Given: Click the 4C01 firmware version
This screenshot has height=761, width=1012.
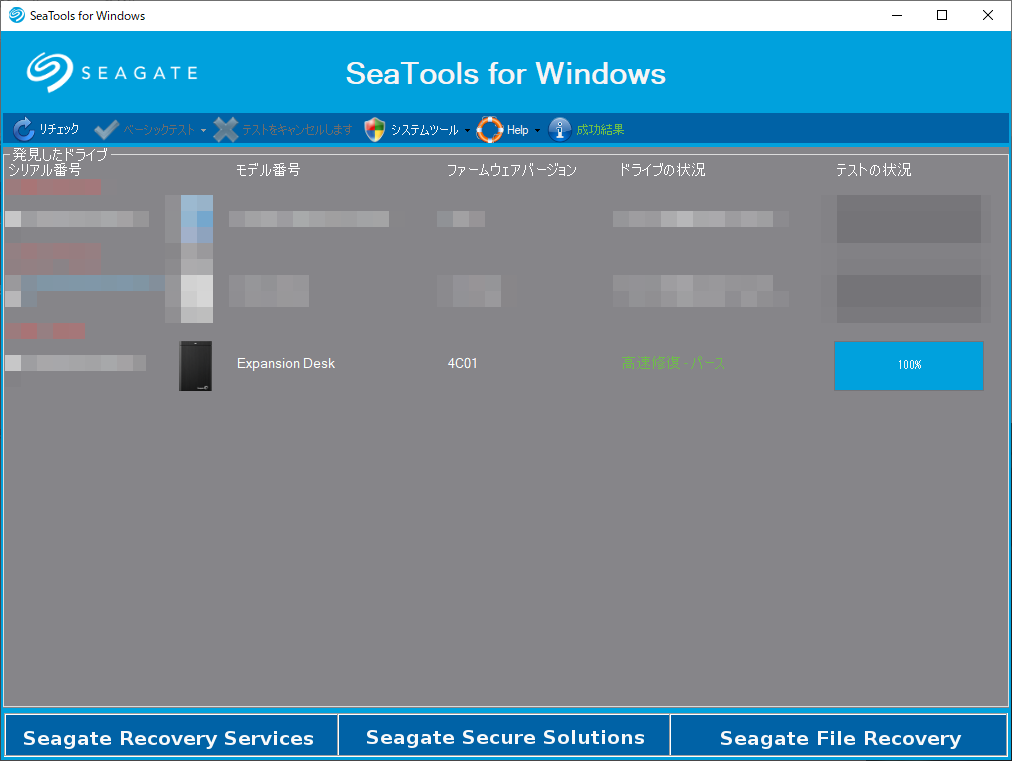Looking at the screenshot, I should pos(463,363).
